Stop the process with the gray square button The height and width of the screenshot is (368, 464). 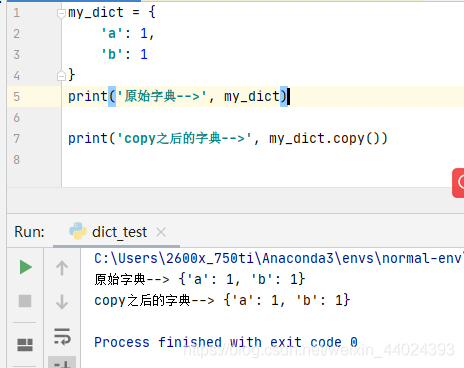pos(25,301)
